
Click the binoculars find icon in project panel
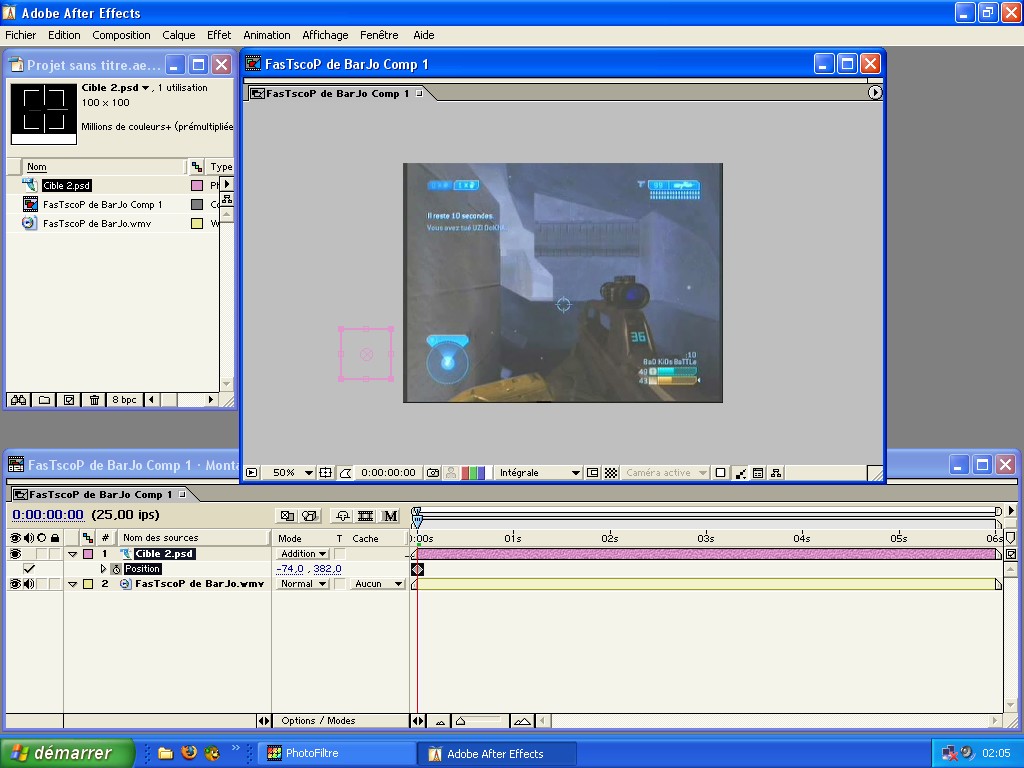(18, 400)
